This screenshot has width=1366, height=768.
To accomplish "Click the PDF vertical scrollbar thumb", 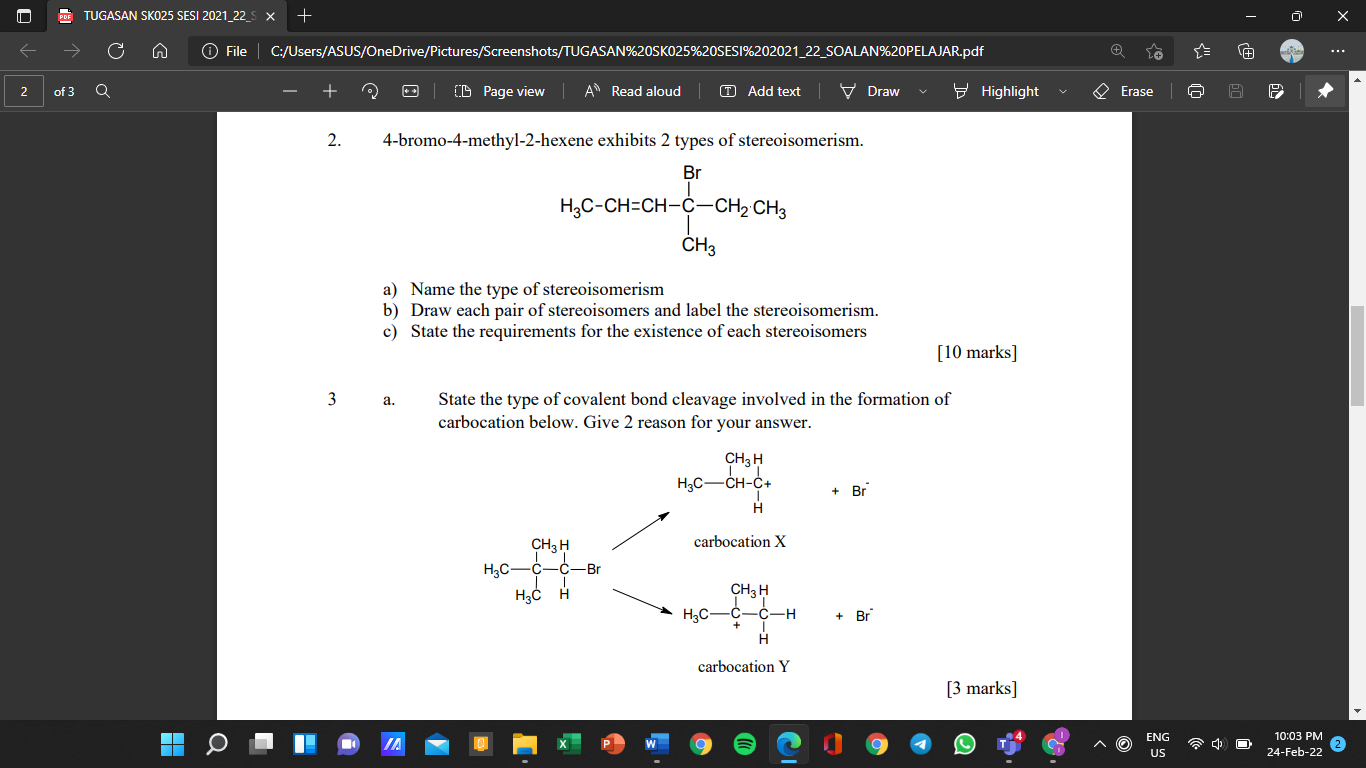I will (1357, 355).
